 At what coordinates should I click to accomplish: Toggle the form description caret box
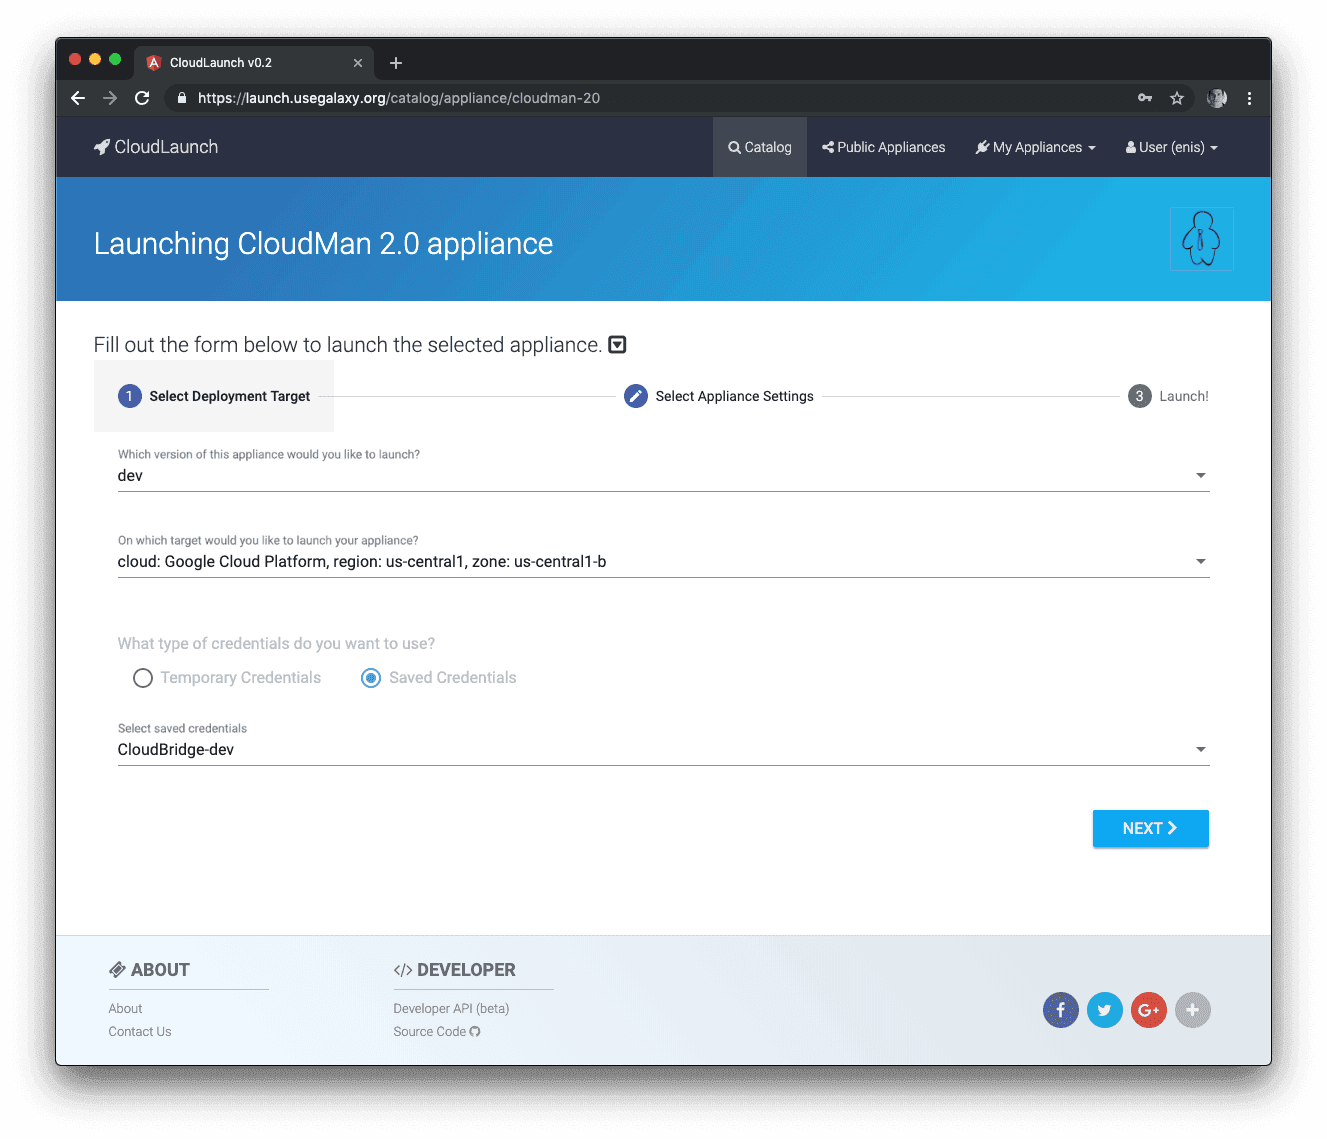(x=617, y=345)
